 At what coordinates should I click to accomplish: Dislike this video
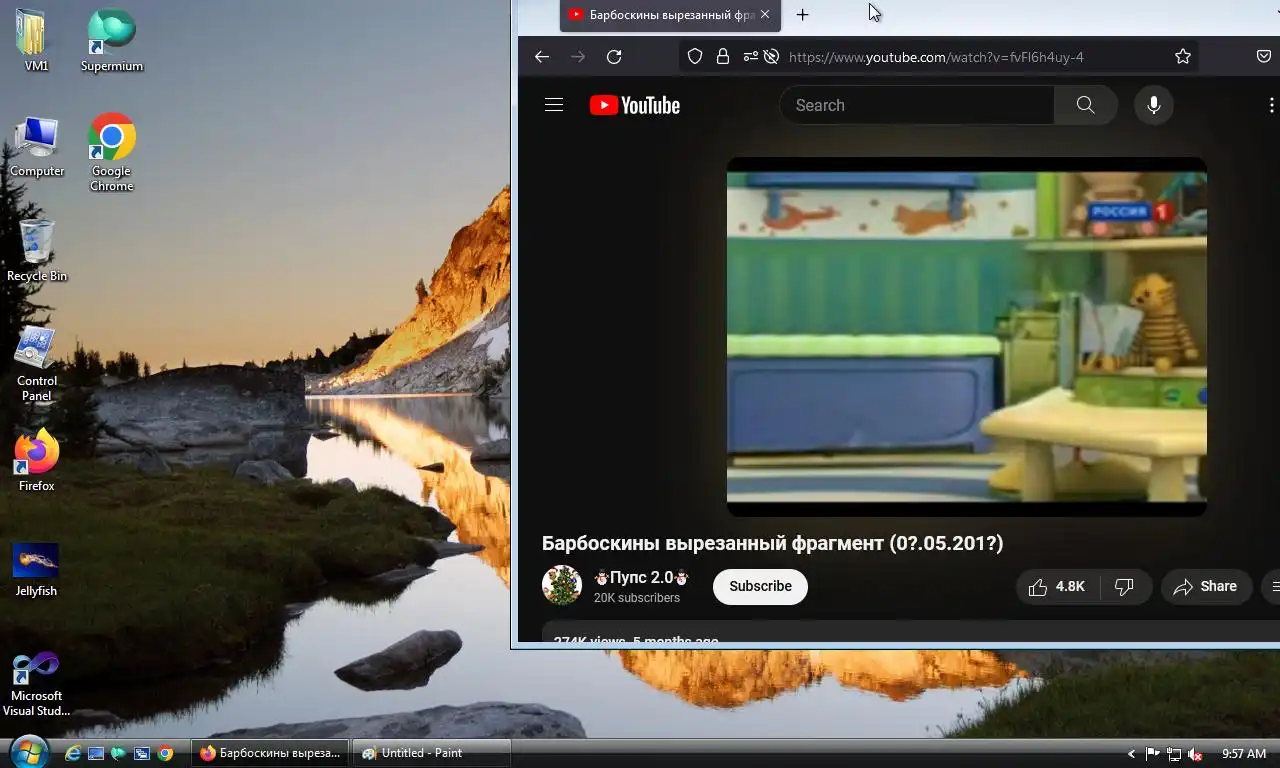pyautogui.click(x=1125, y=587)
